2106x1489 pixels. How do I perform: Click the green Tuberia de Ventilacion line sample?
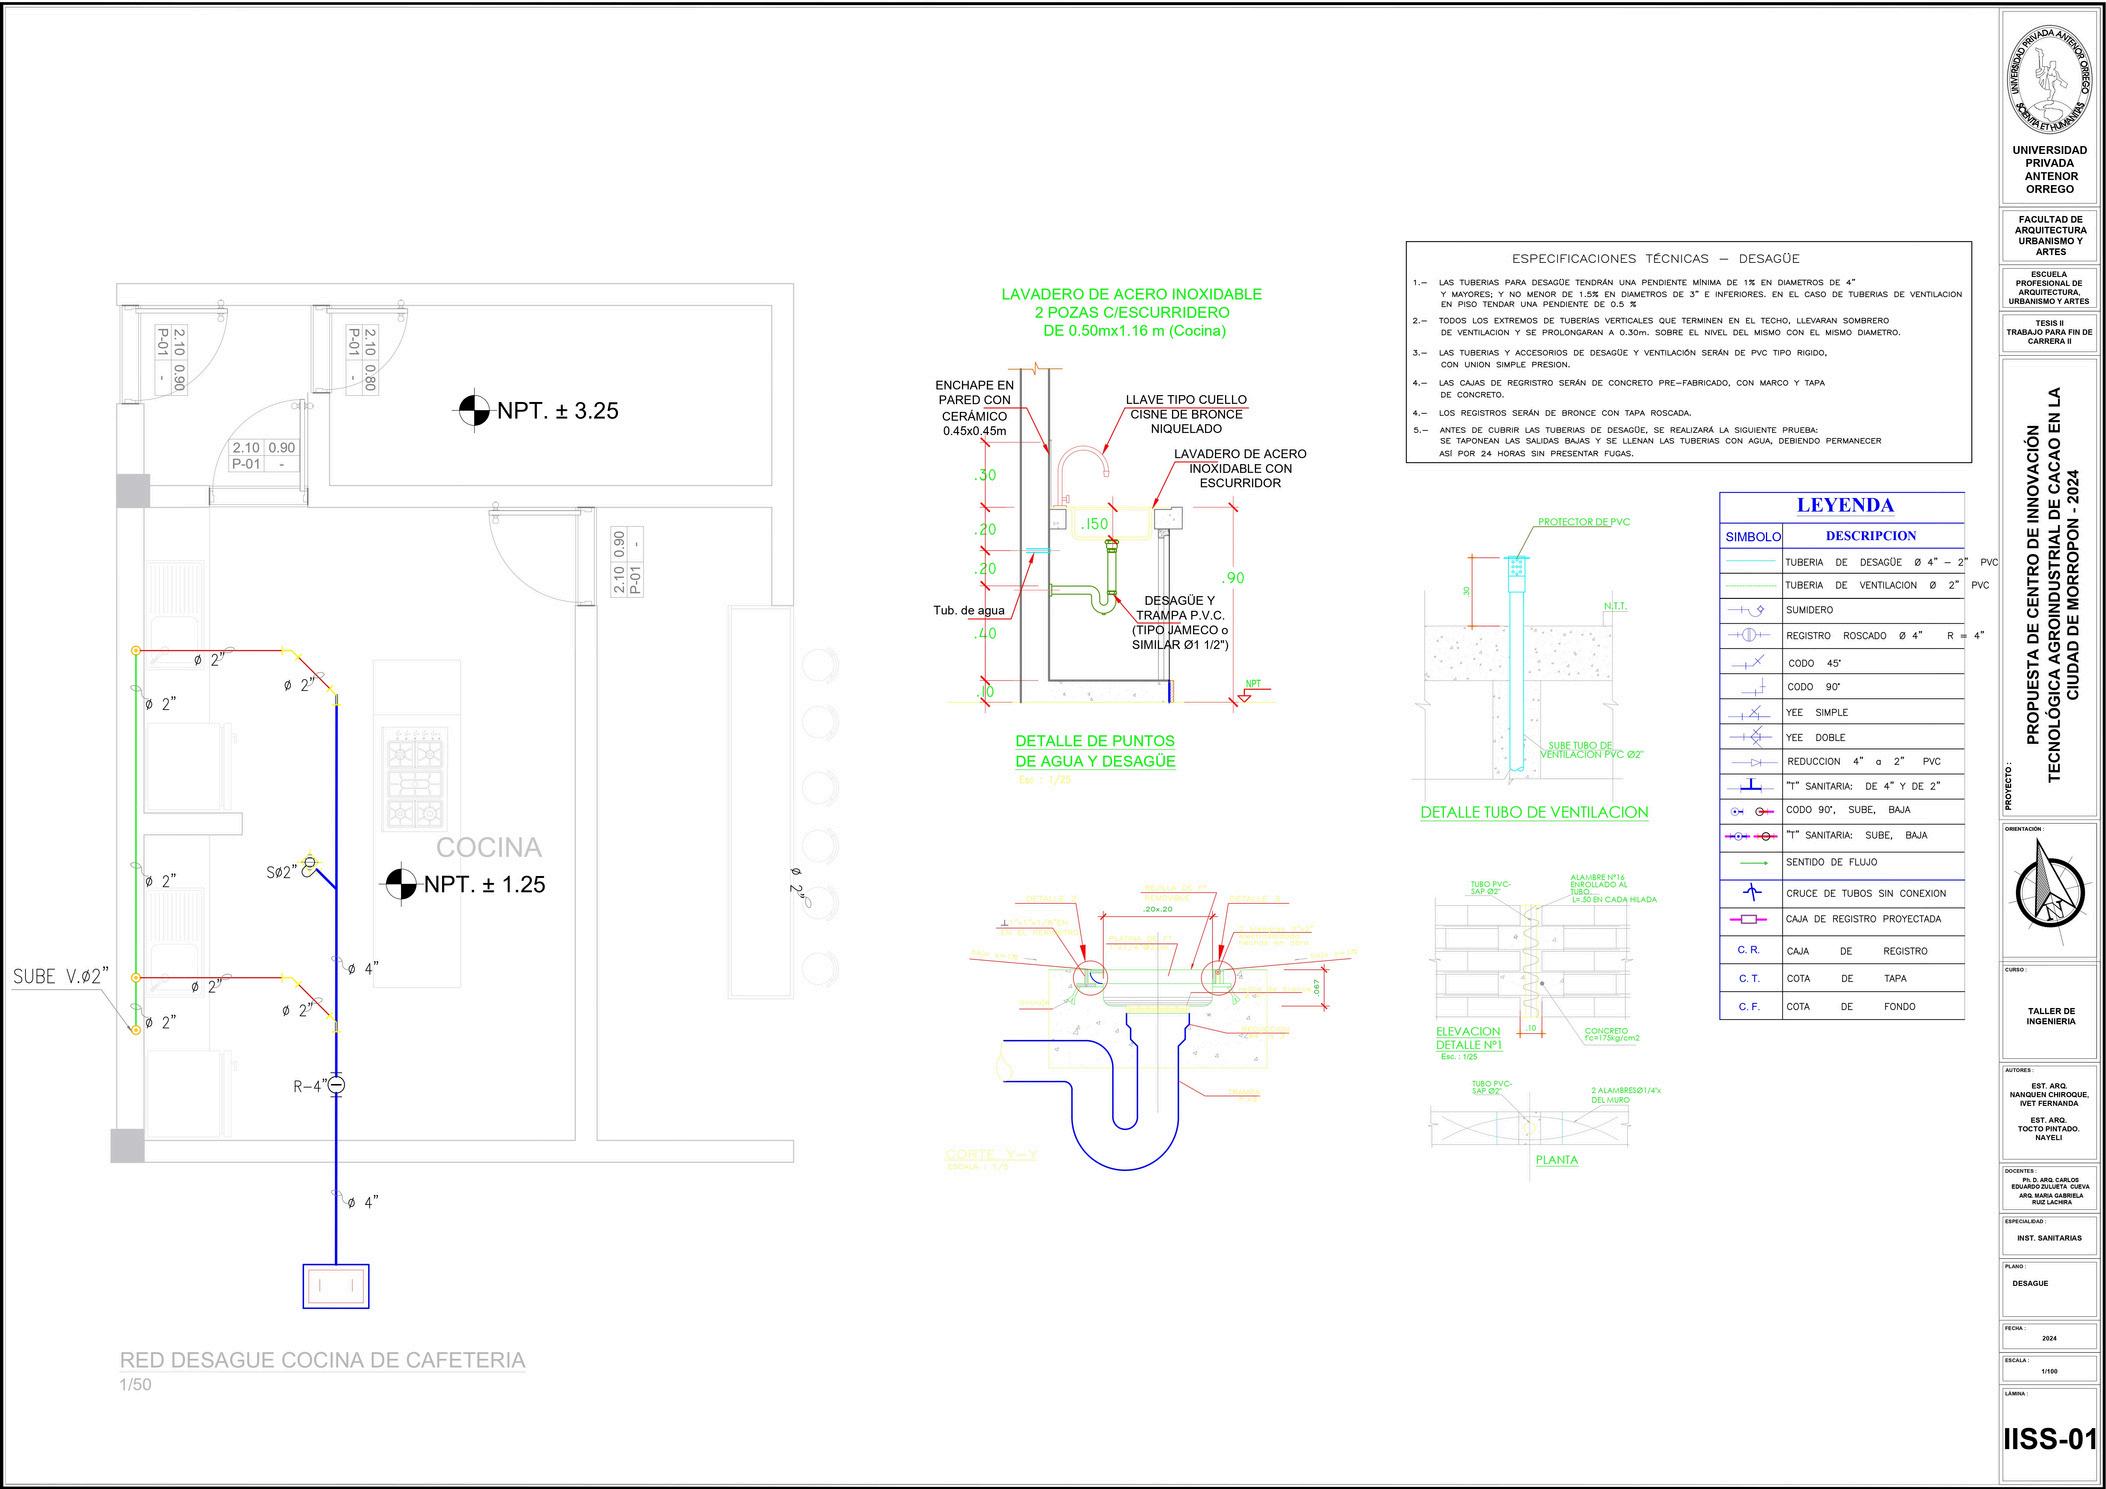coord(1750,586)
